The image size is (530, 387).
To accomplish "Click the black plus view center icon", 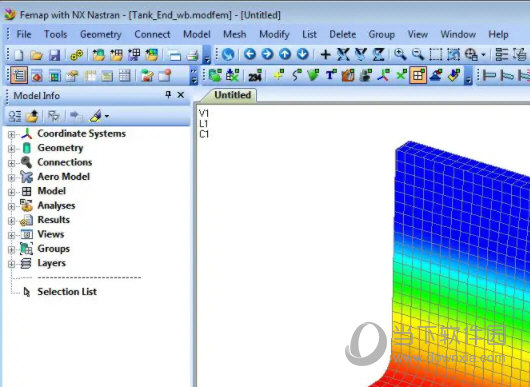I will (326, 54).
